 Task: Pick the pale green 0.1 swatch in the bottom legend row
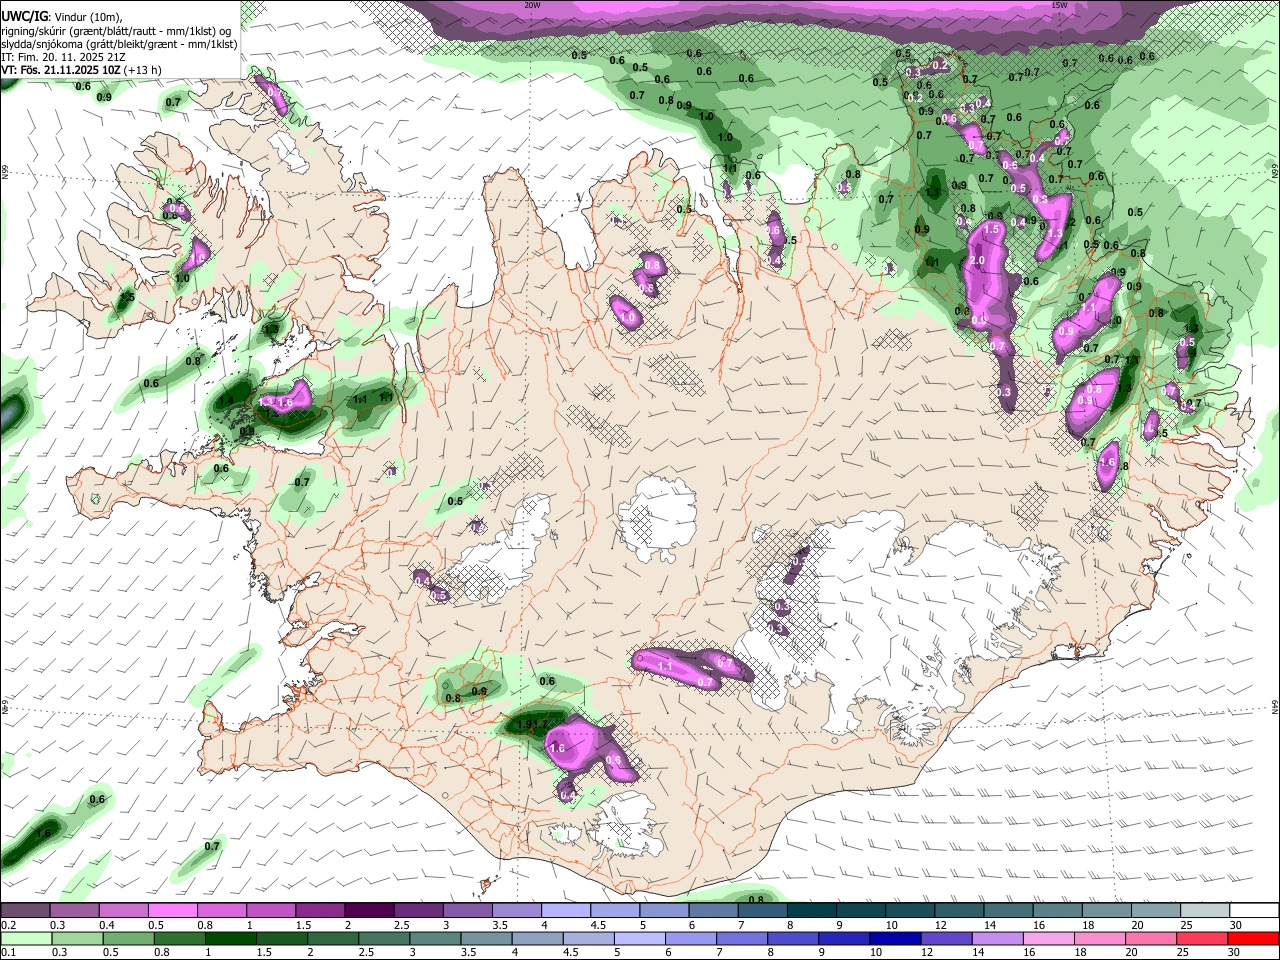tap(25, 938)
